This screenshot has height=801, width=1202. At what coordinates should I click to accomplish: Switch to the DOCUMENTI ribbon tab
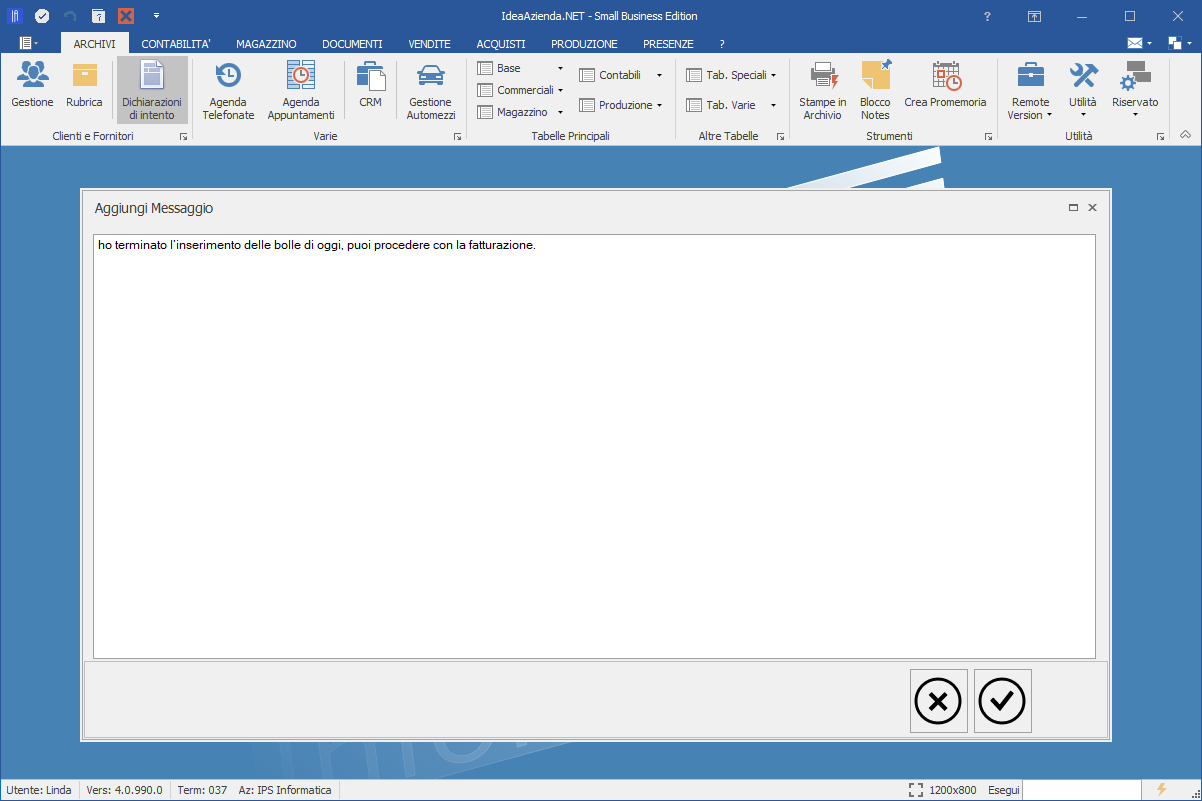352,44
